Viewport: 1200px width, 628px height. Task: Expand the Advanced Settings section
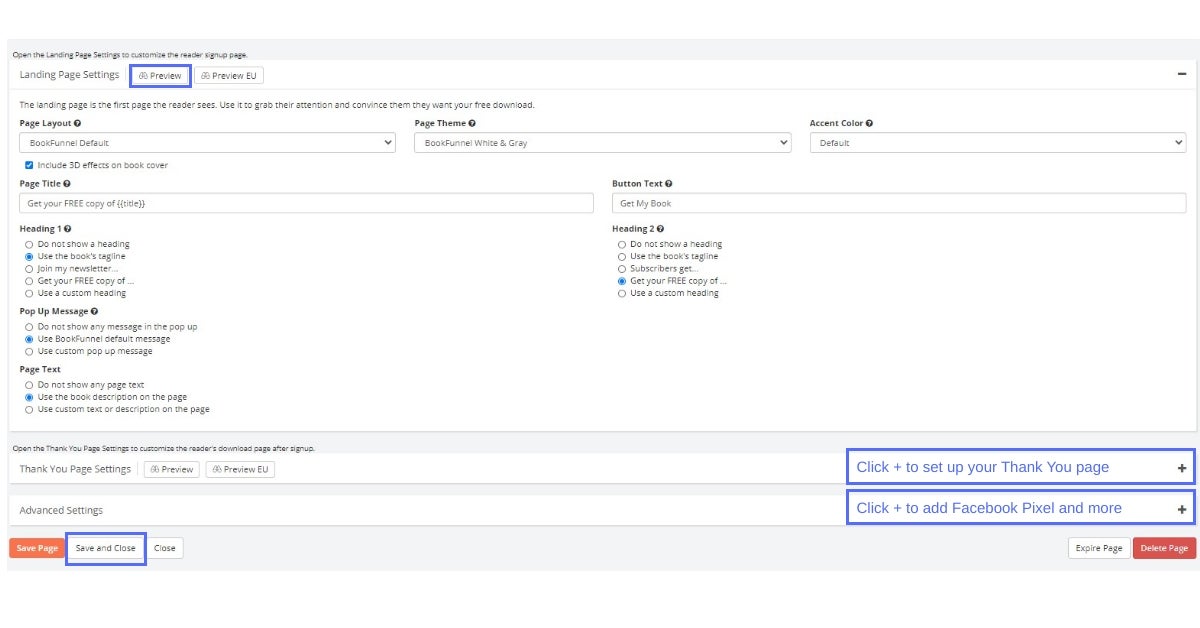point(1181,510)
